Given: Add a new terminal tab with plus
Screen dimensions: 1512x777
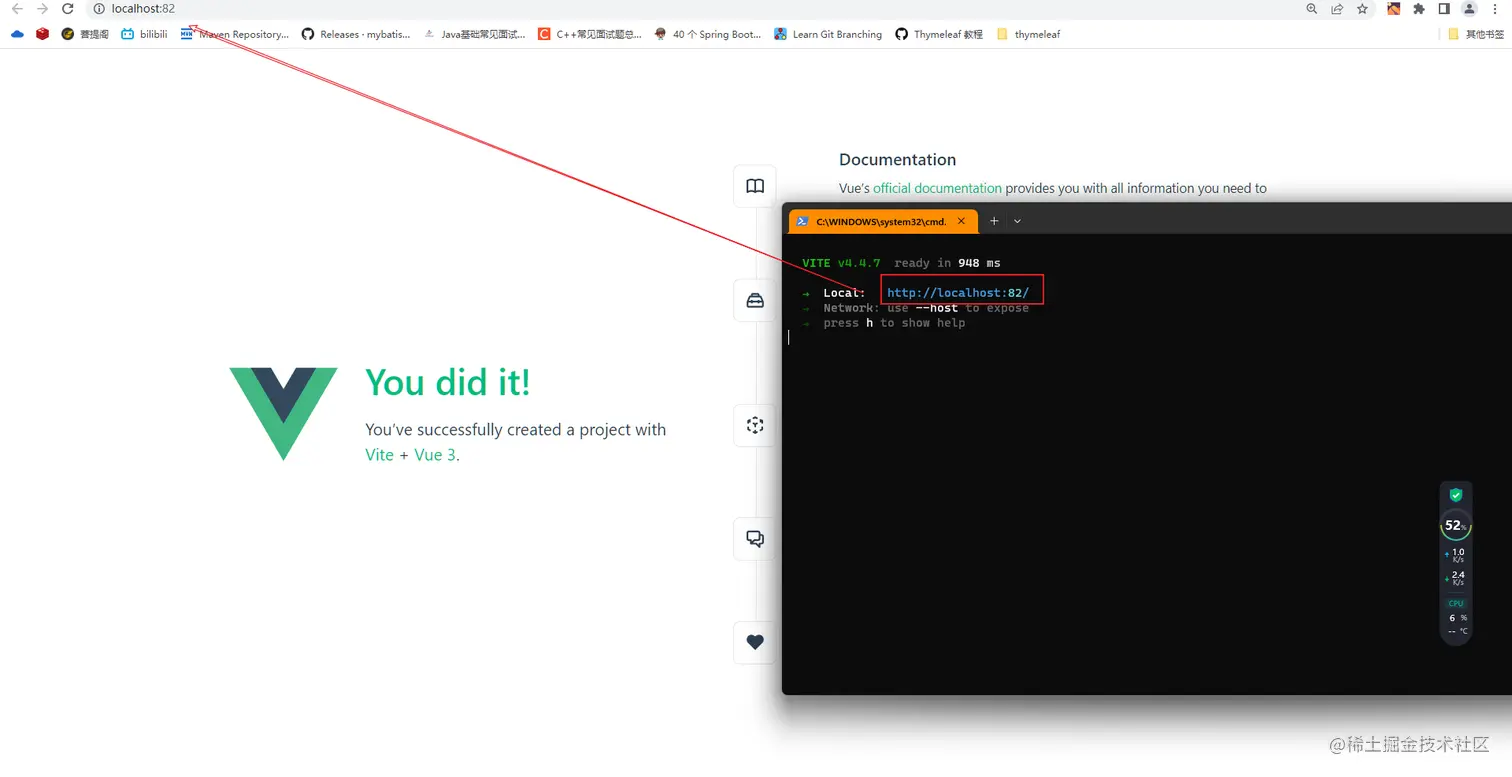Looking at the screenshot, I should pyautogui.click(x=994, y=221).
